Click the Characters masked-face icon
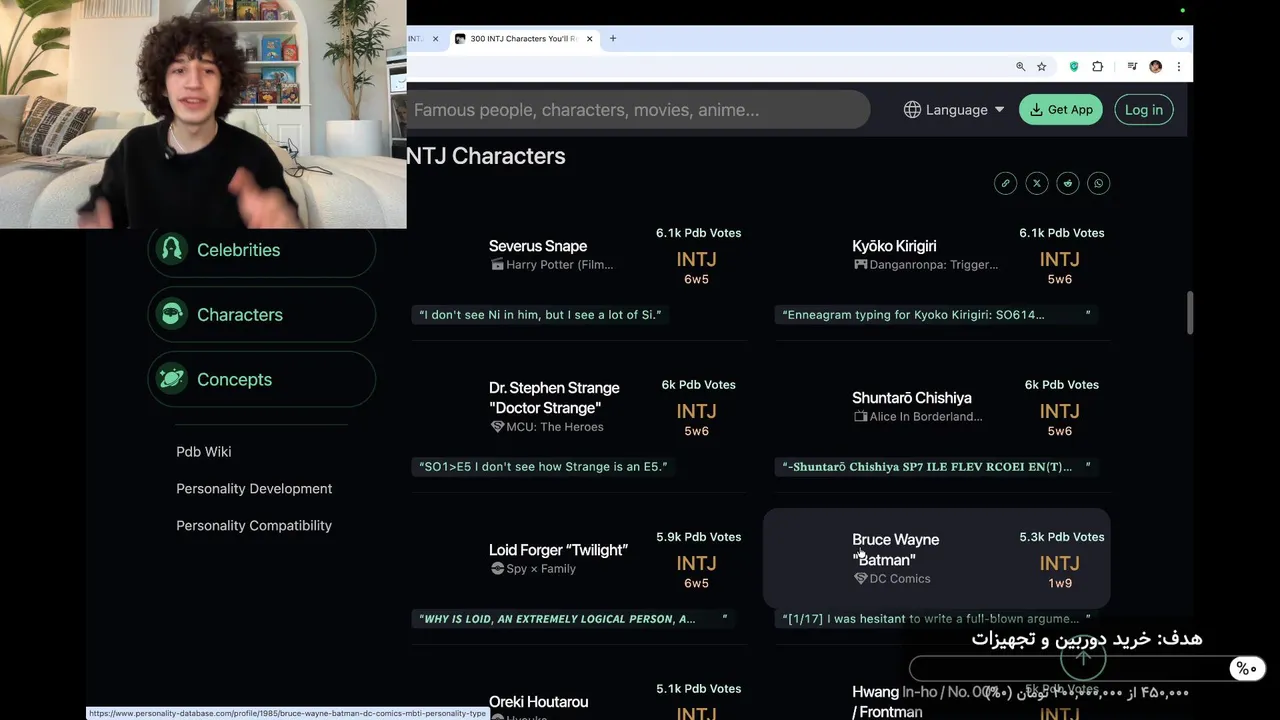The width and height of the screenshot is (1280, 720). point(172,314)
